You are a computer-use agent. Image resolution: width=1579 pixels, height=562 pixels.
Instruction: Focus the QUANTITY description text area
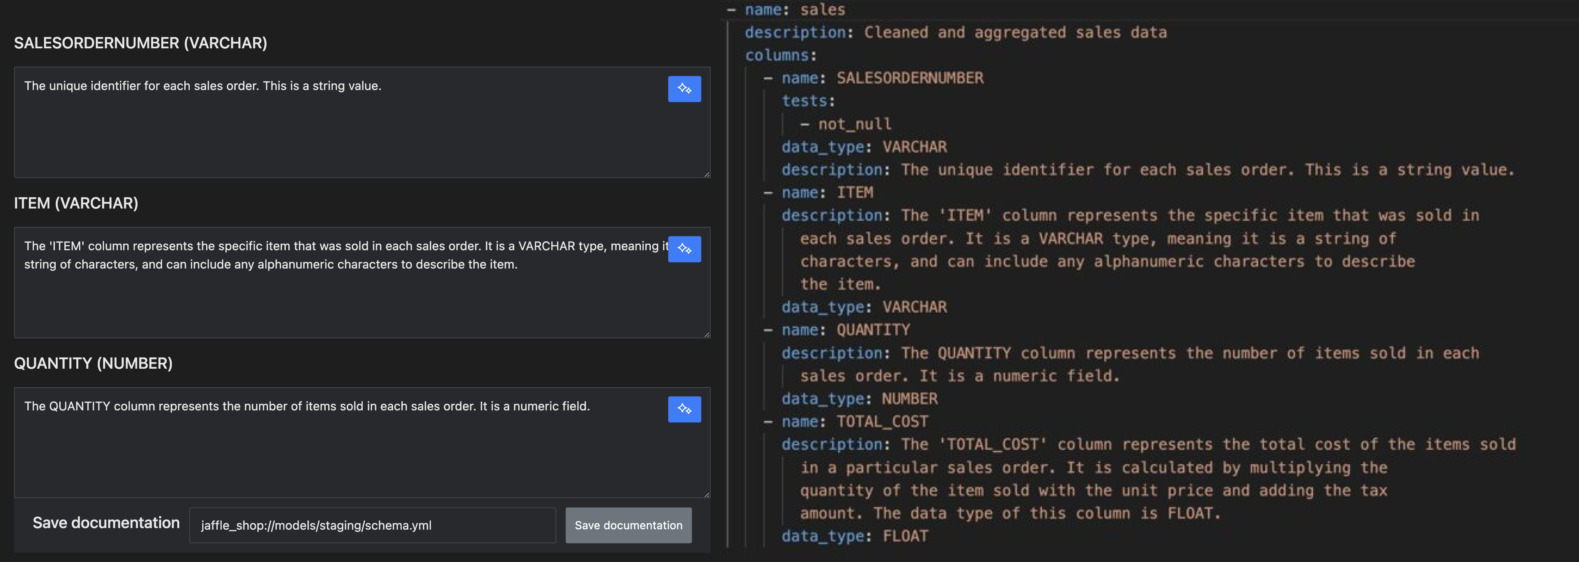(362, 442)
